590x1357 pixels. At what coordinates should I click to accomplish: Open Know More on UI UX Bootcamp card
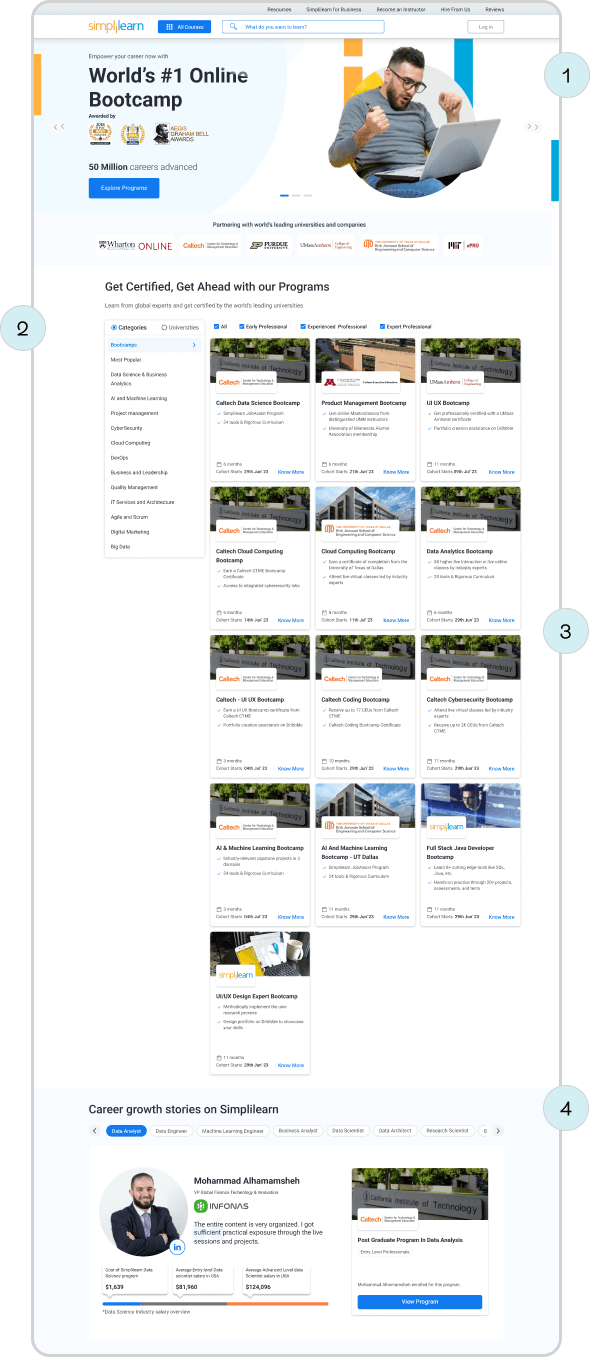point(502,472)
